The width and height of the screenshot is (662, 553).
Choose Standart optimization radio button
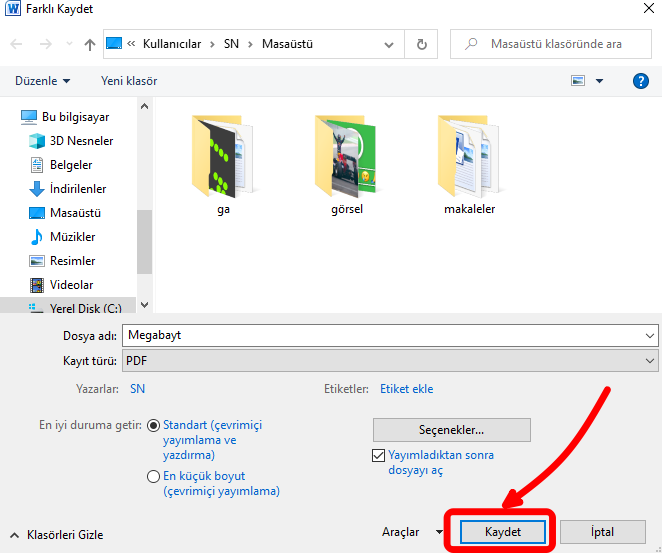[154, 425]
